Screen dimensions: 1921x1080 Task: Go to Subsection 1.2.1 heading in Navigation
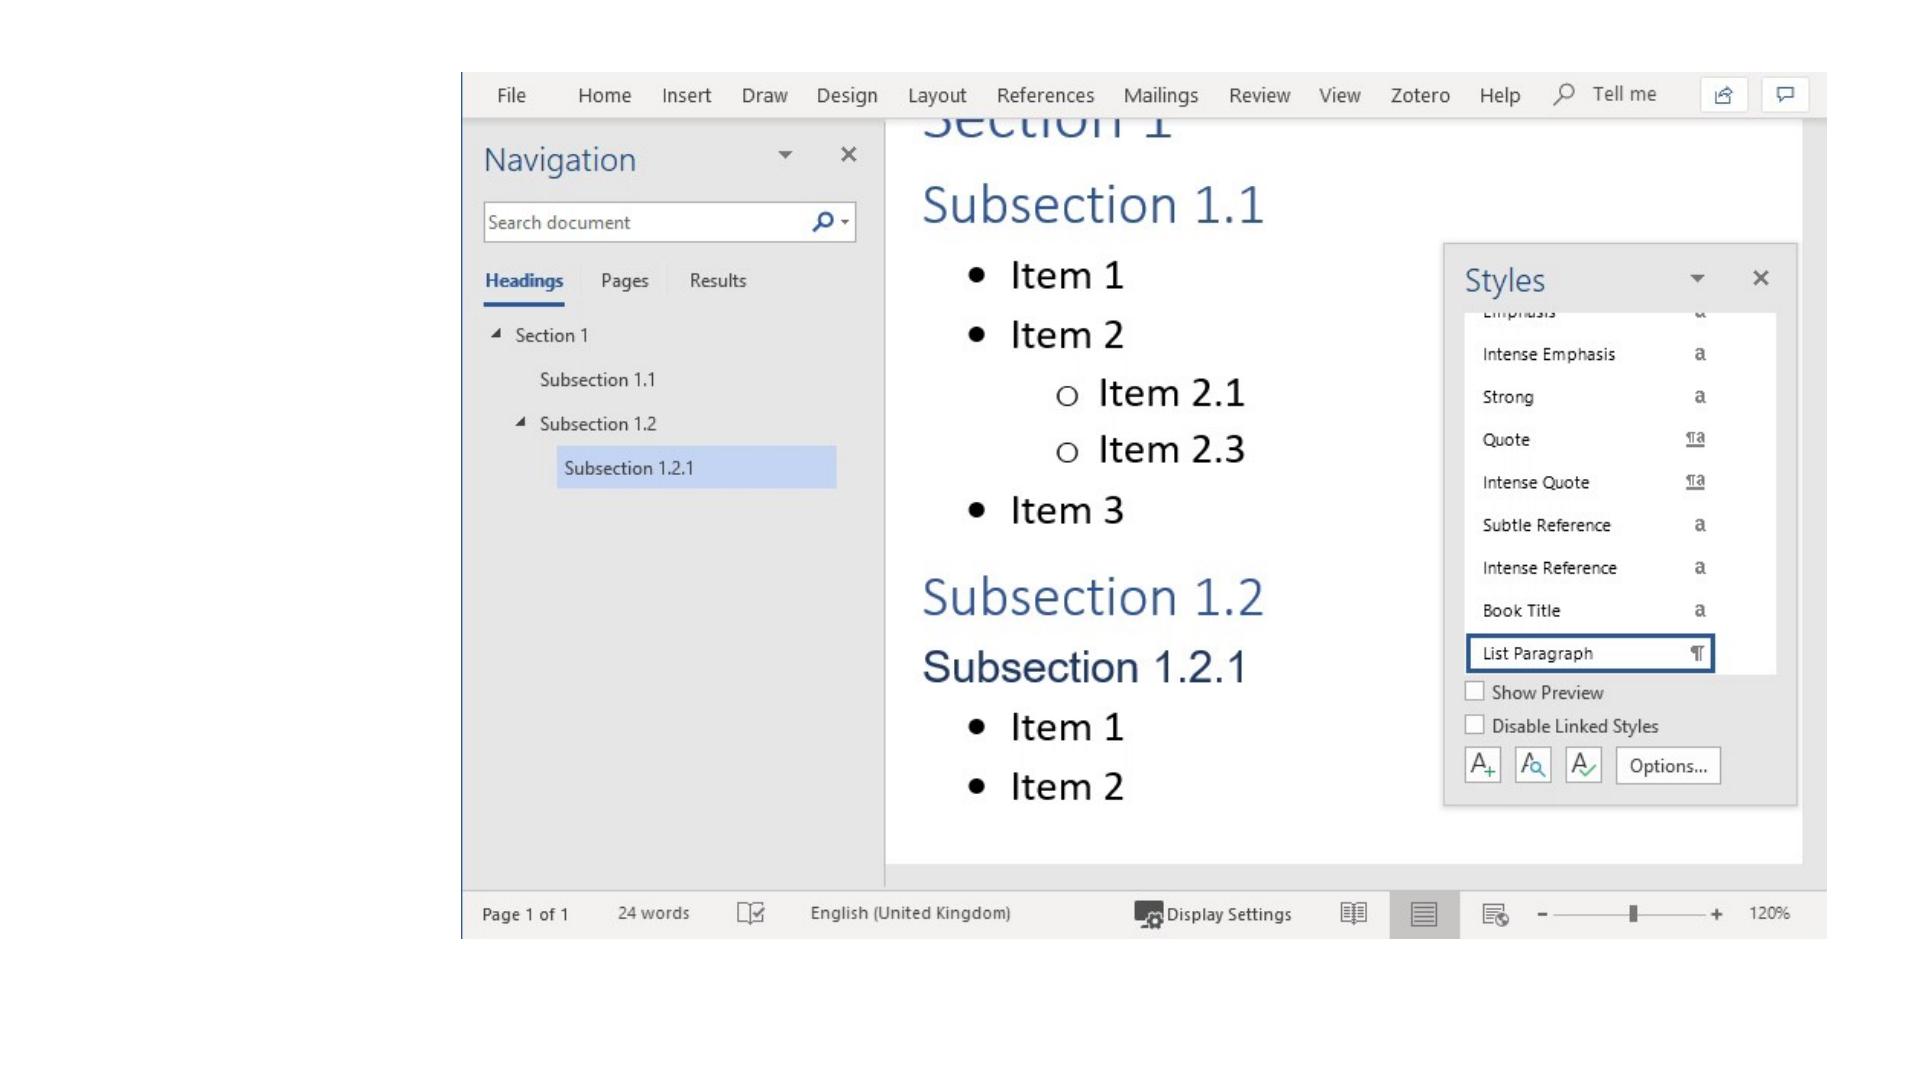(x=696, y=467)
